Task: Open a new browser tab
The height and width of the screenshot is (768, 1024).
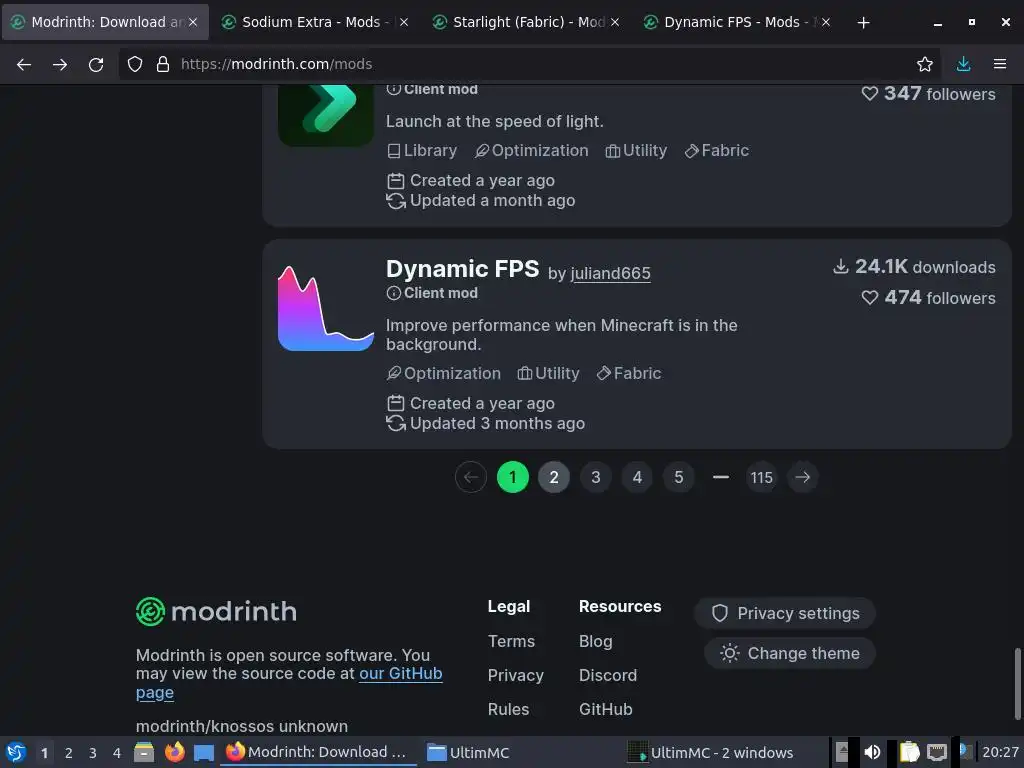Action: coord(863,22)
